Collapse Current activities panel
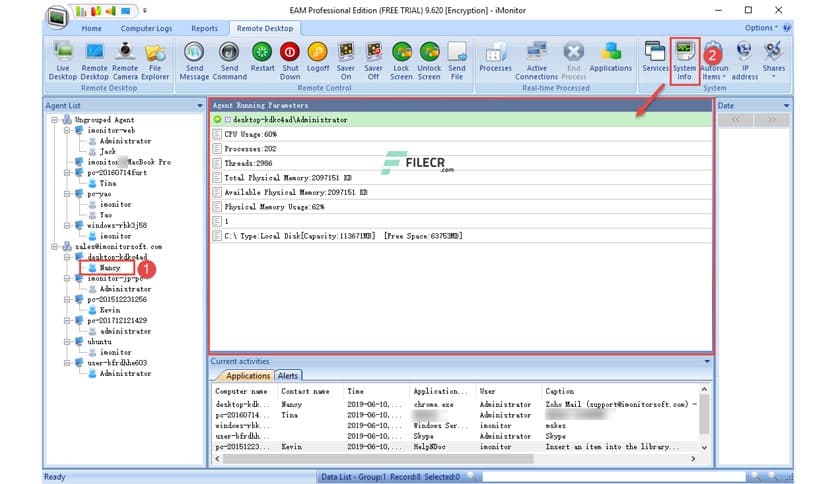The height and width of the screenshot is (484, 836). tap(707, 361)
